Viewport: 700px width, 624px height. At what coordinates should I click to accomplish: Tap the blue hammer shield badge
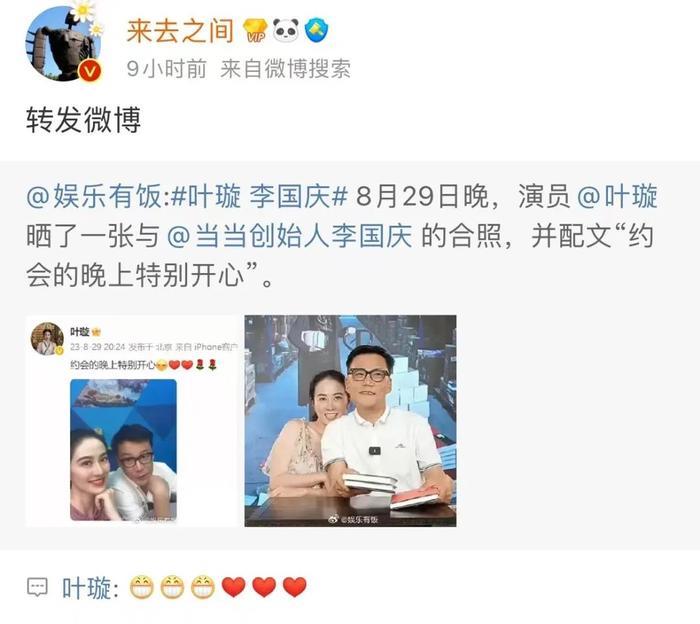[316, 30]
